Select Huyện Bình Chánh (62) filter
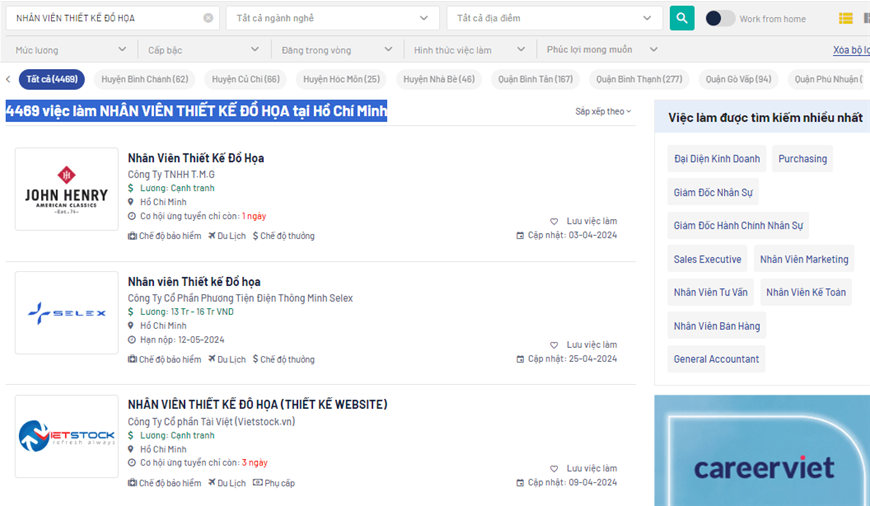 tap(145, 79)
